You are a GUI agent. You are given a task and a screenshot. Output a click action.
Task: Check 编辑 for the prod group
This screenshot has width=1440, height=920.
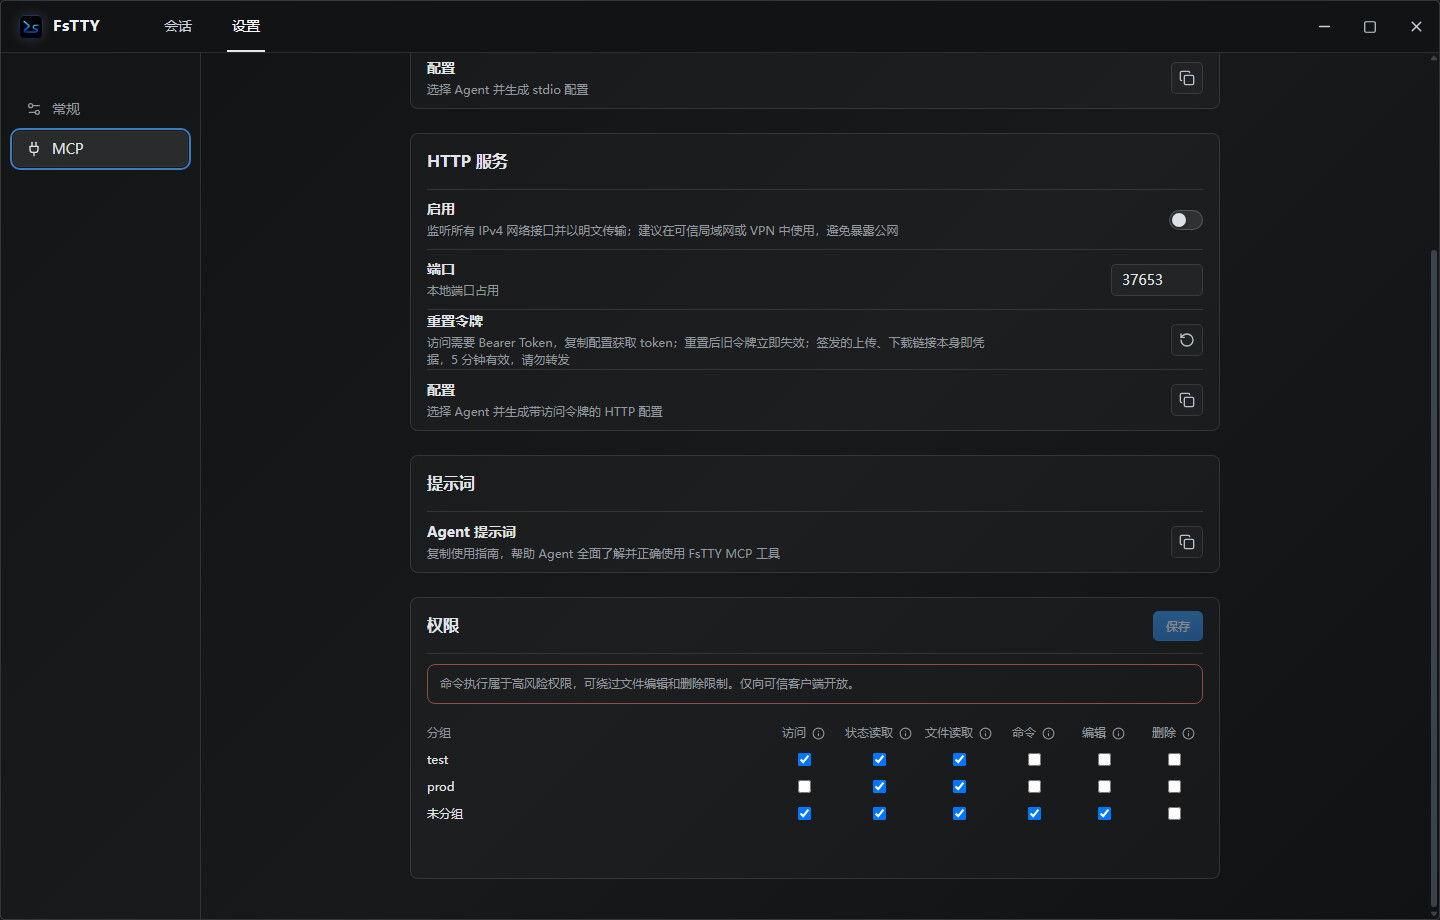(x=1105, y=787)
